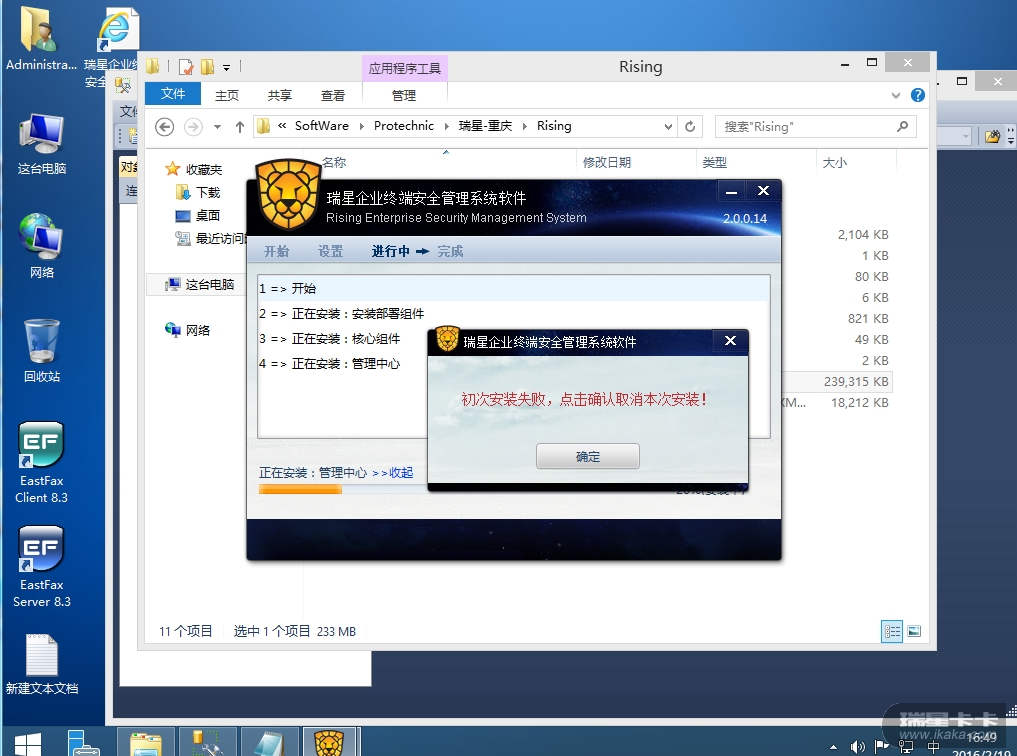Click properties icon in quick access toolbar
1017x756 pixels.
pos(186,67)
